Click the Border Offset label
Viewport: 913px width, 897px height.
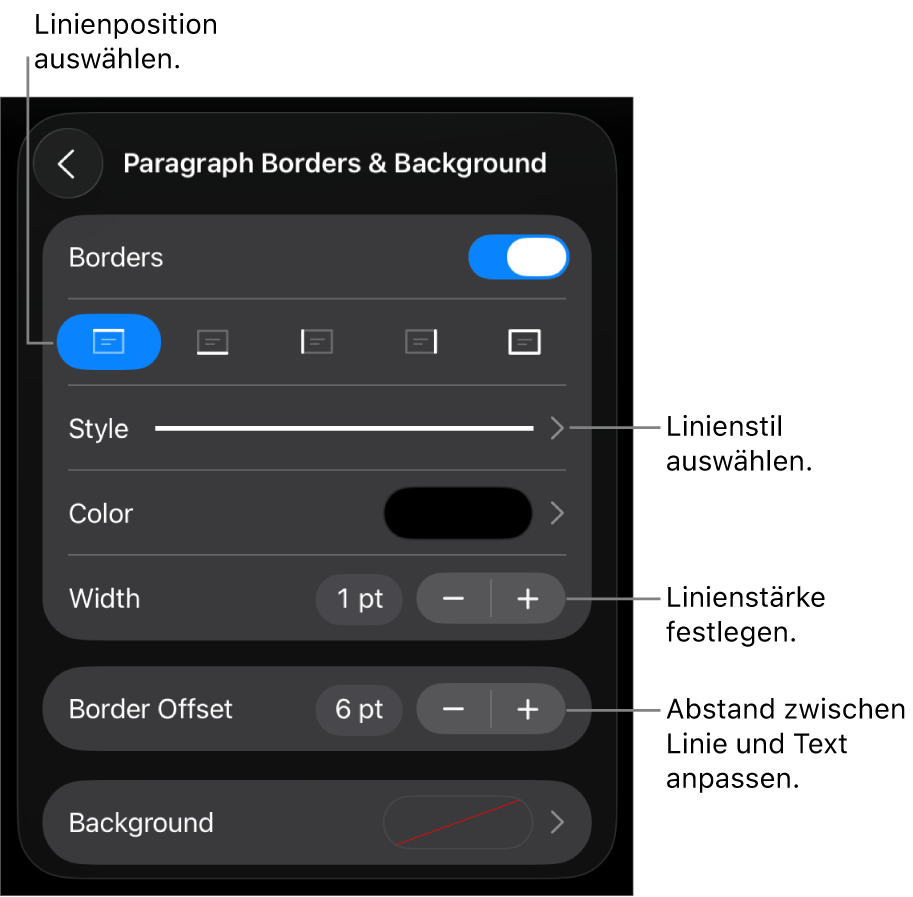coord(150,710)
